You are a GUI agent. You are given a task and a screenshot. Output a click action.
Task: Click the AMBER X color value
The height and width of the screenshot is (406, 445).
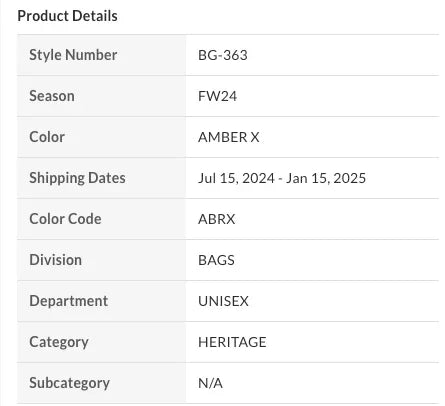pyautogui.click(x=229, y=137)
